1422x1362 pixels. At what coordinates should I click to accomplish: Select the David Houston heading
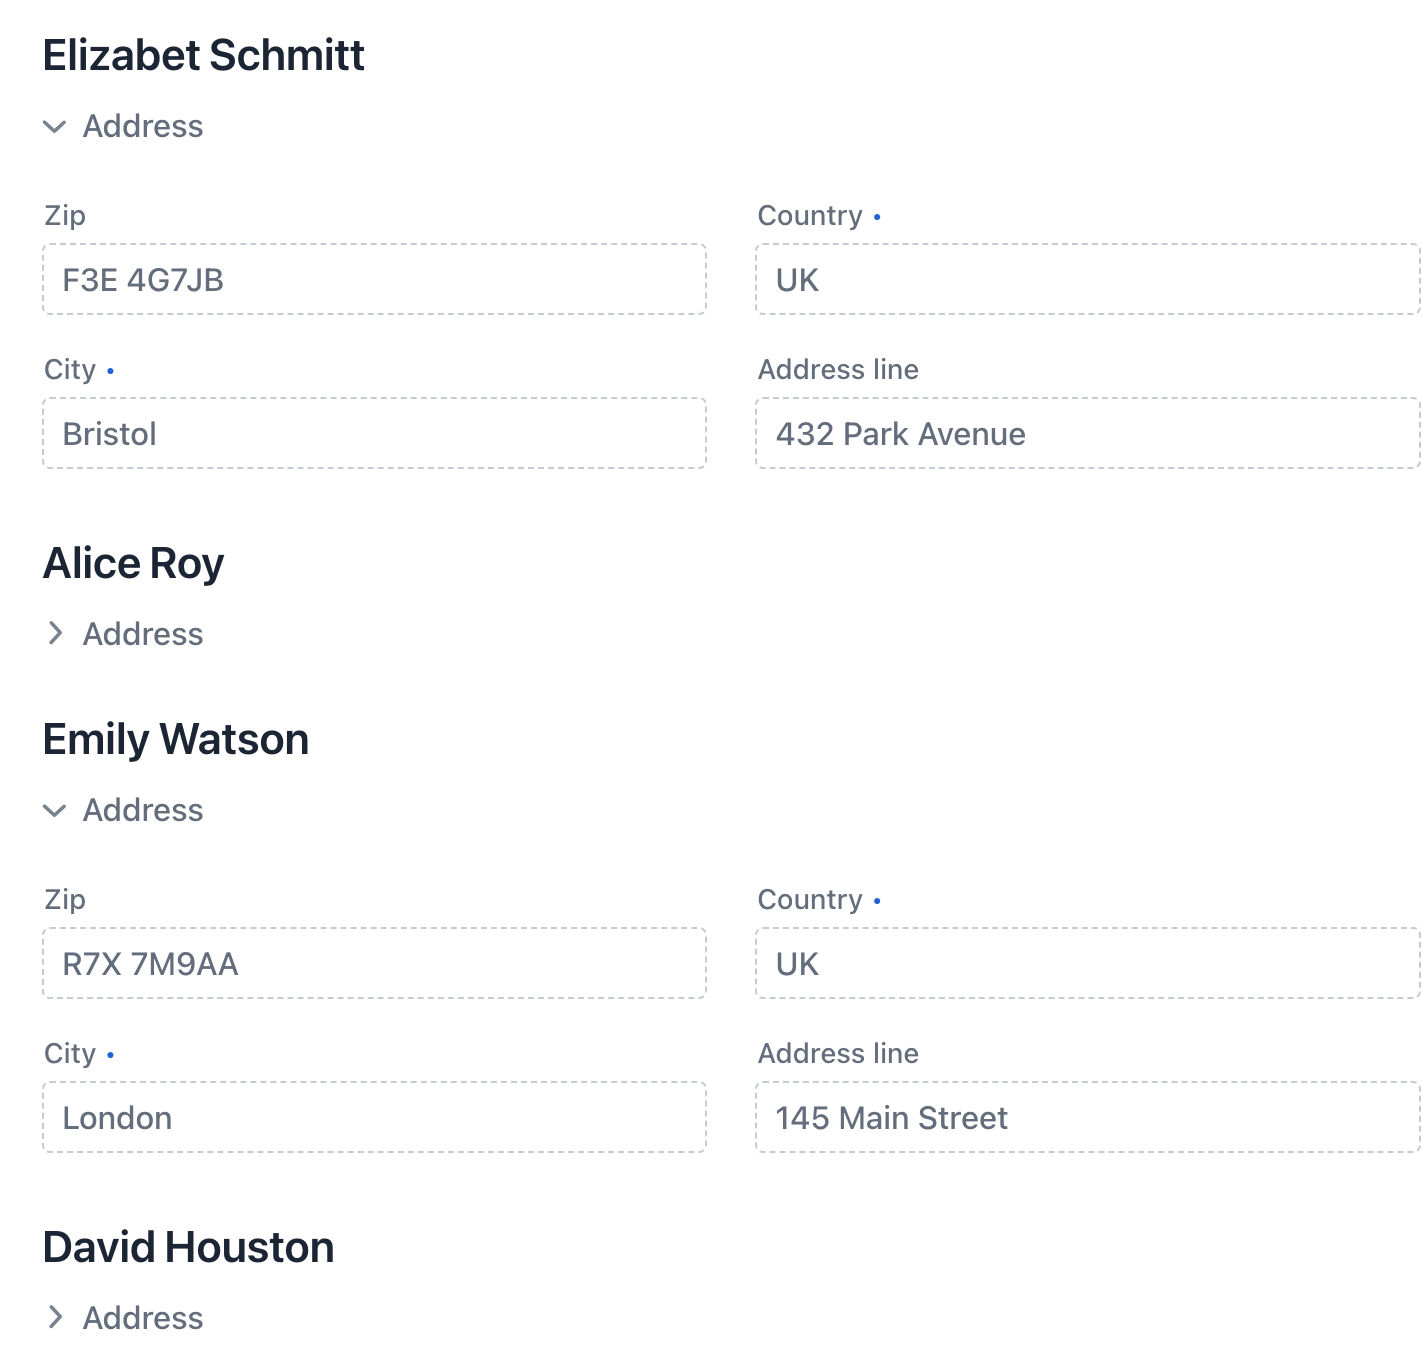(189, 1247)
